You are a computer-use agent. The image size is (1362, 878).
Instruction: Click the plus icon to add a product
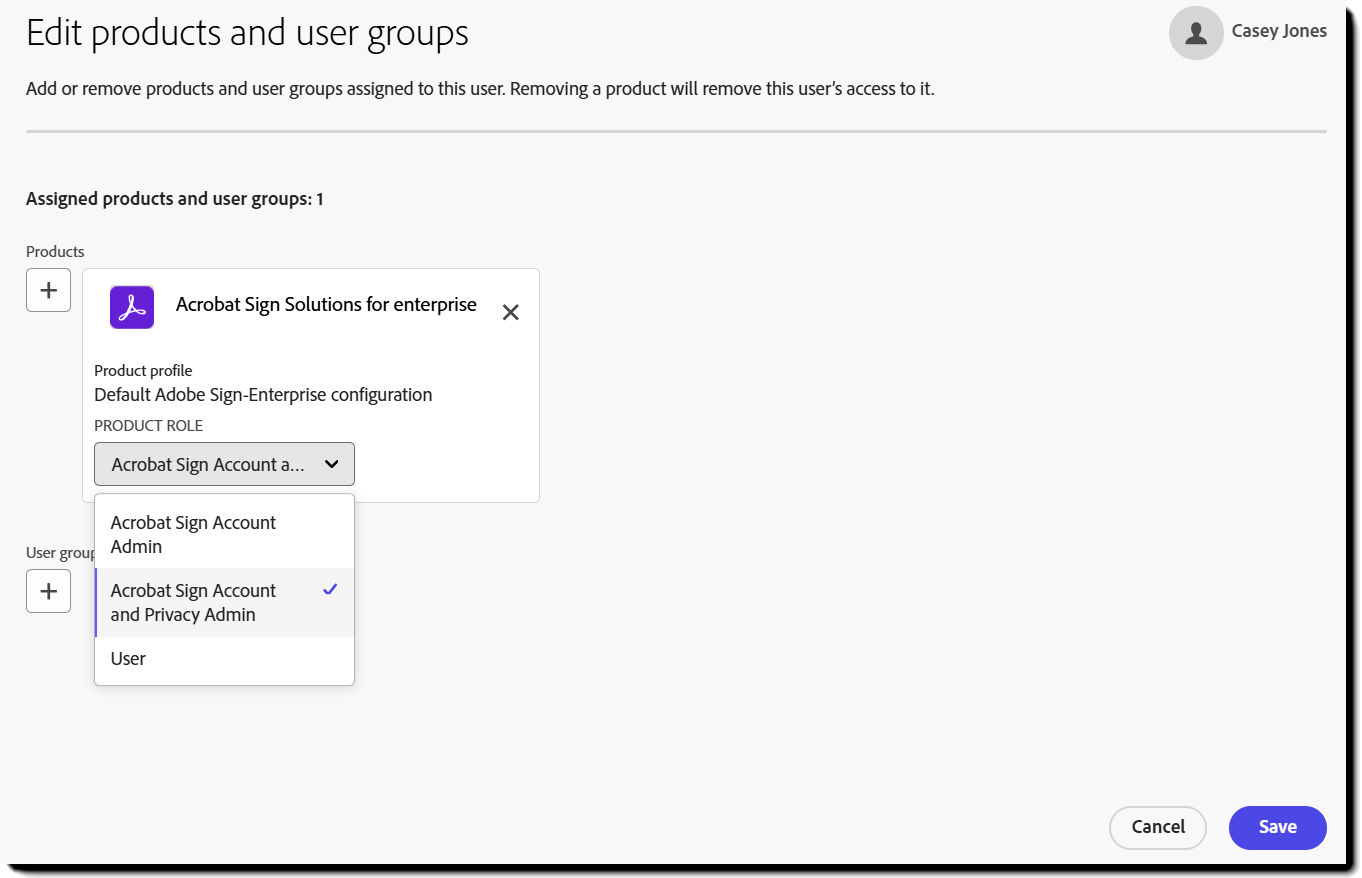click(48, 290)
